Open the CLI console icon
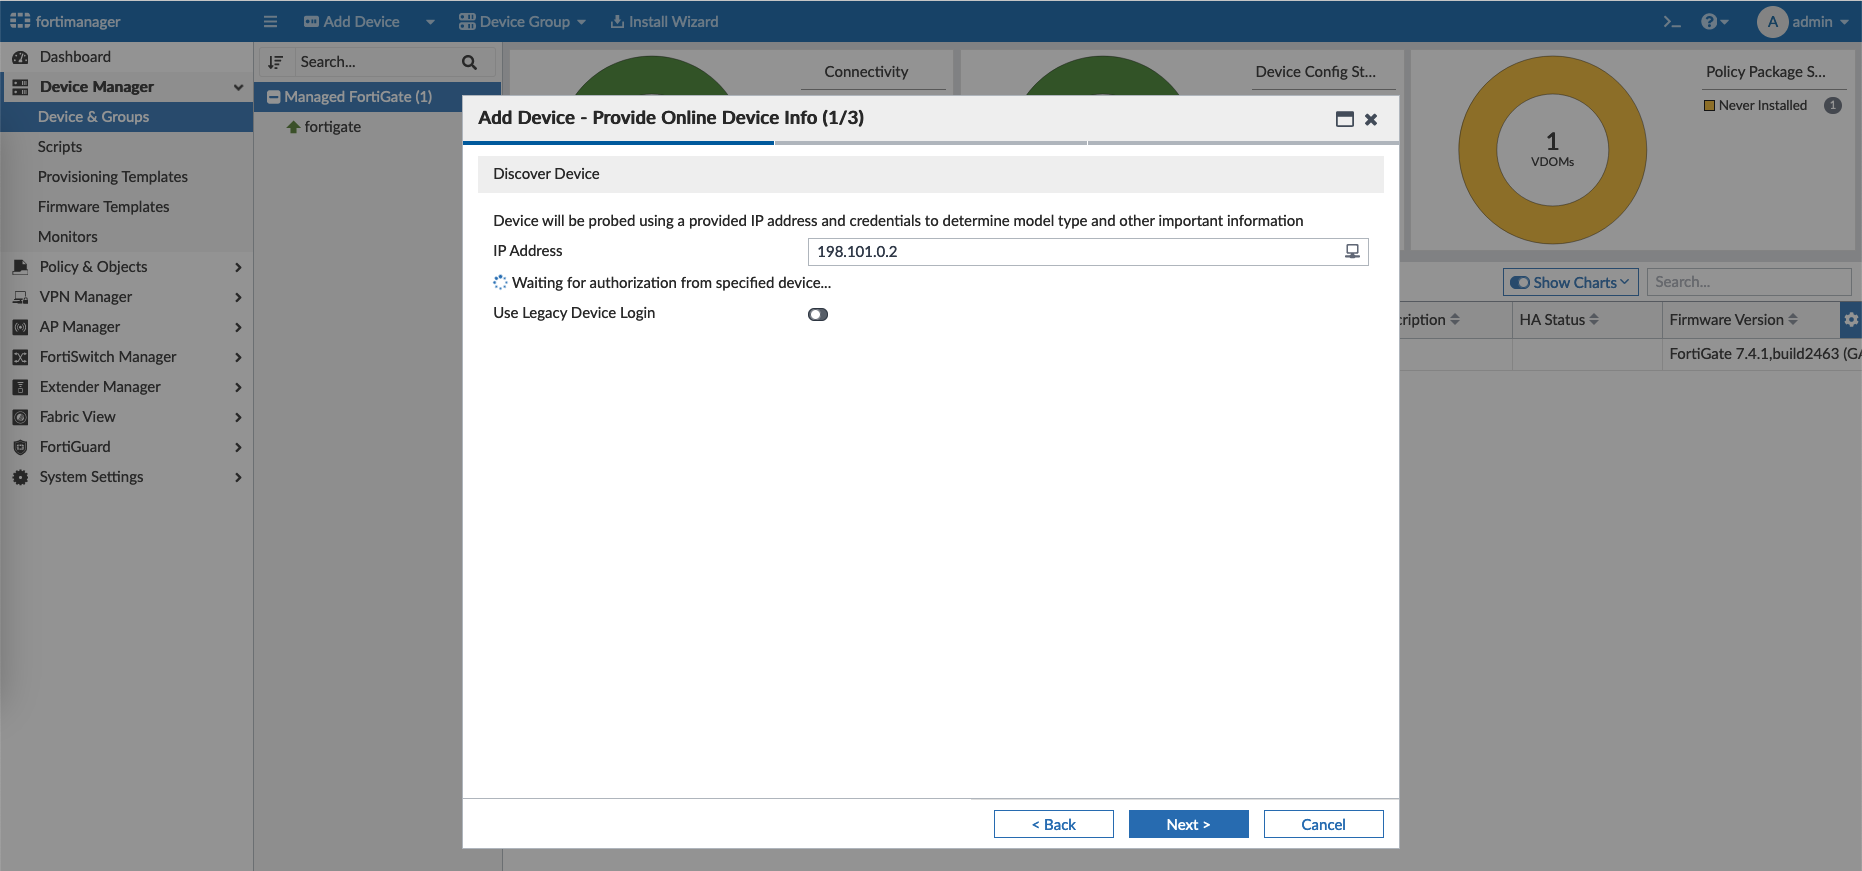 (1671, 21)
